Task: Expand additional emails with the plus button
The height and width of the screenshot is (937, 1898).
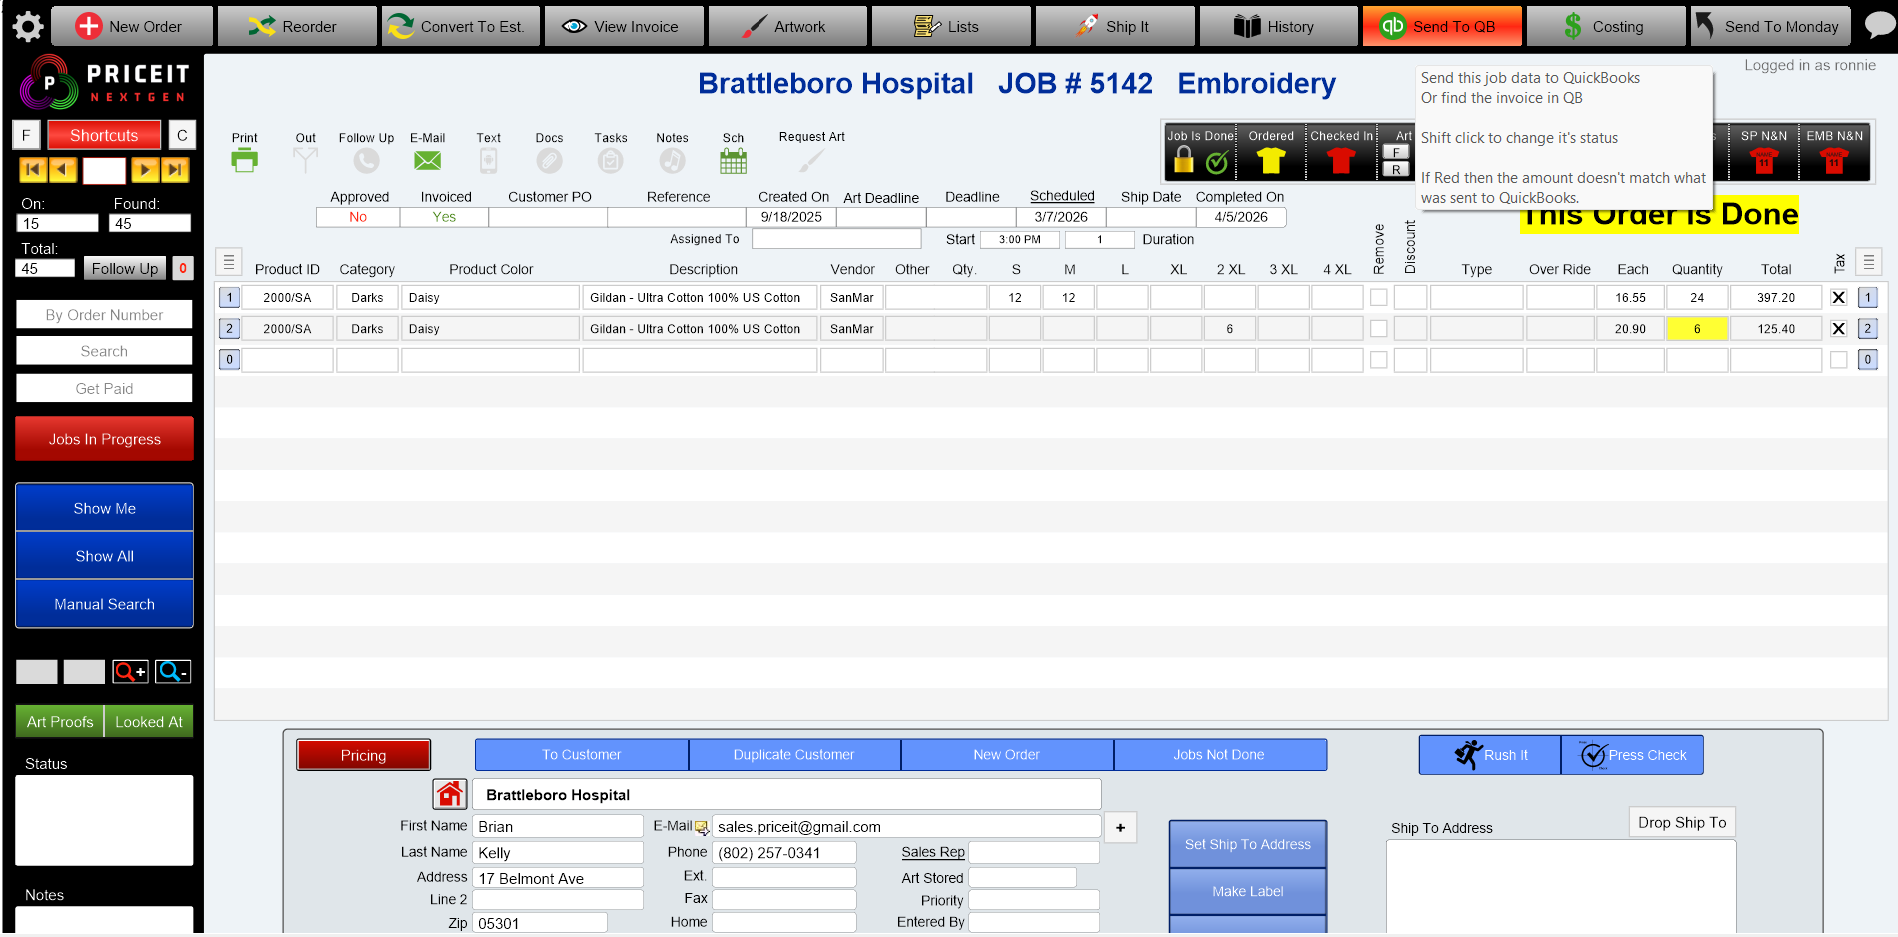Action: [1120, 827]
